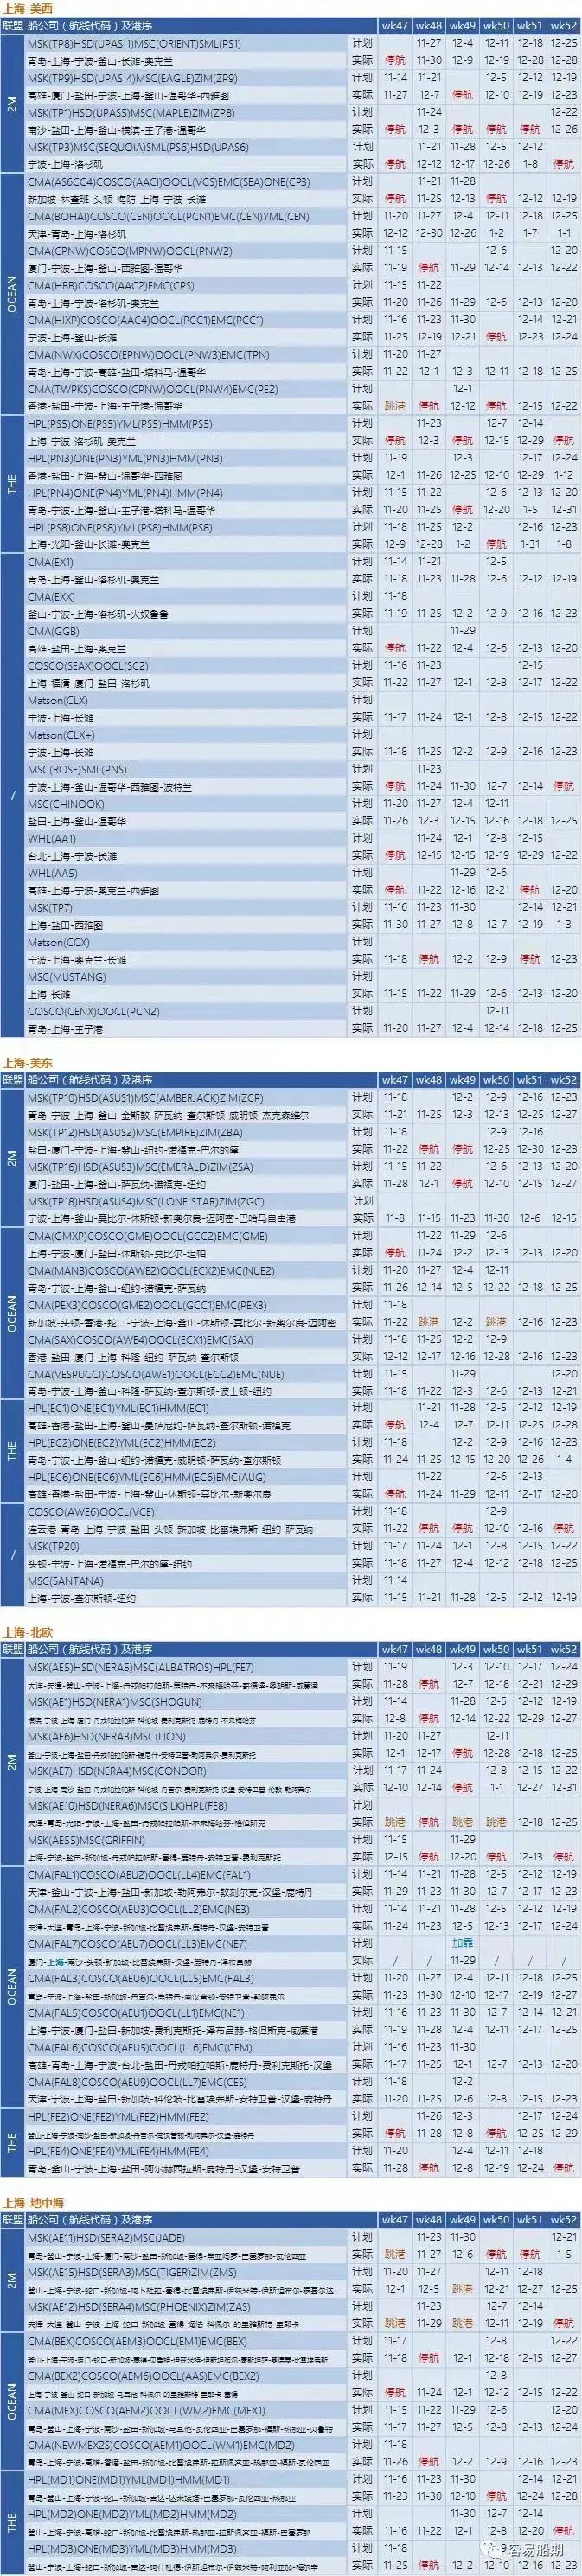Click row MSK(TP8)HSD(UPAS 1)MSC(ORIENT)SML(PS1)
This screenshot has height=2576, width=582.
186,43
